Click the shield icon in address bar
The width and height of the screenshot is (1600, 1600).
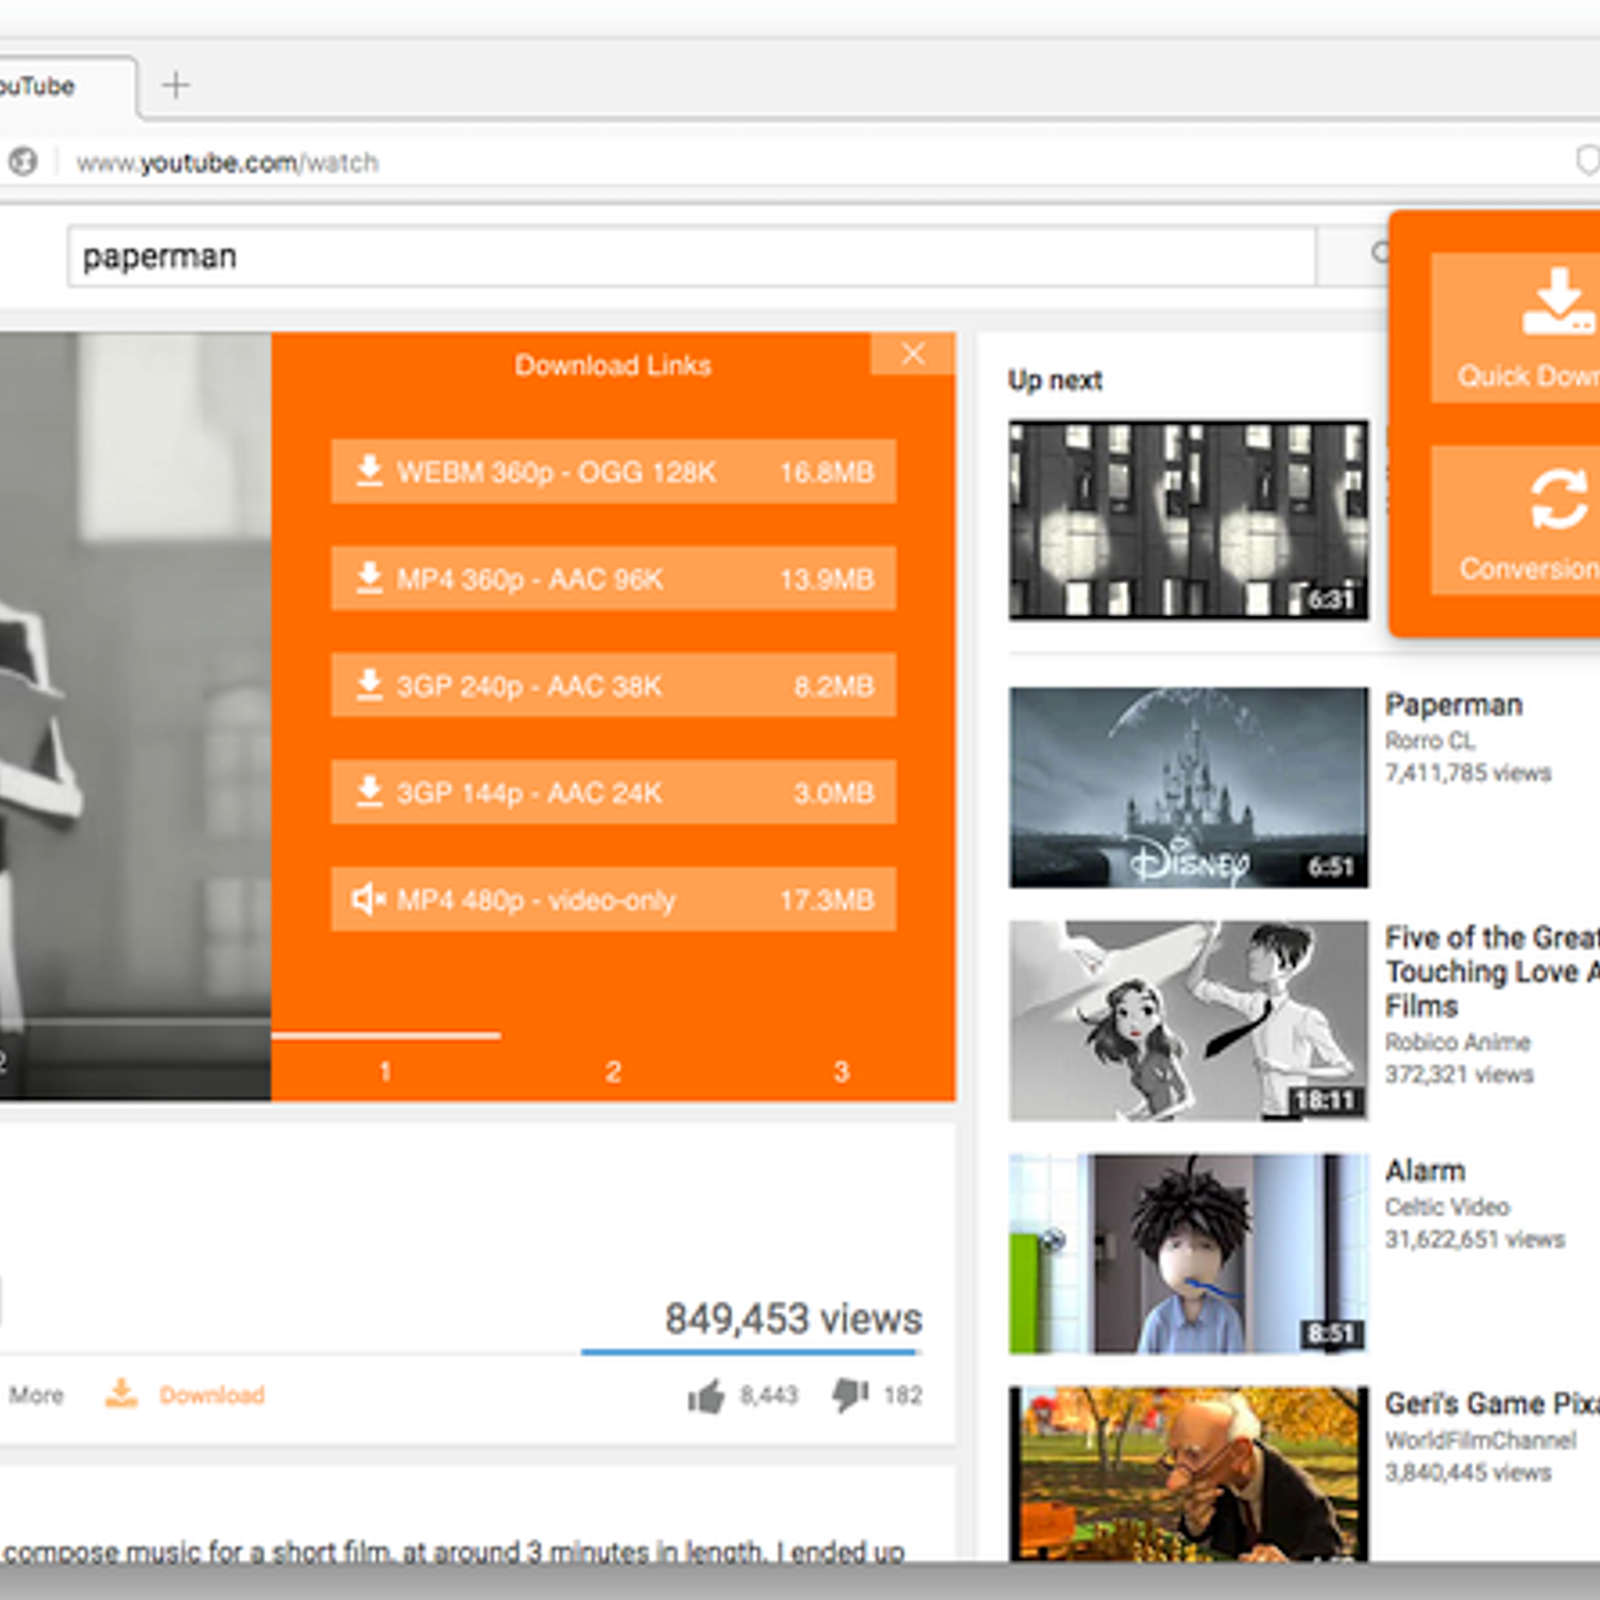1586,160
